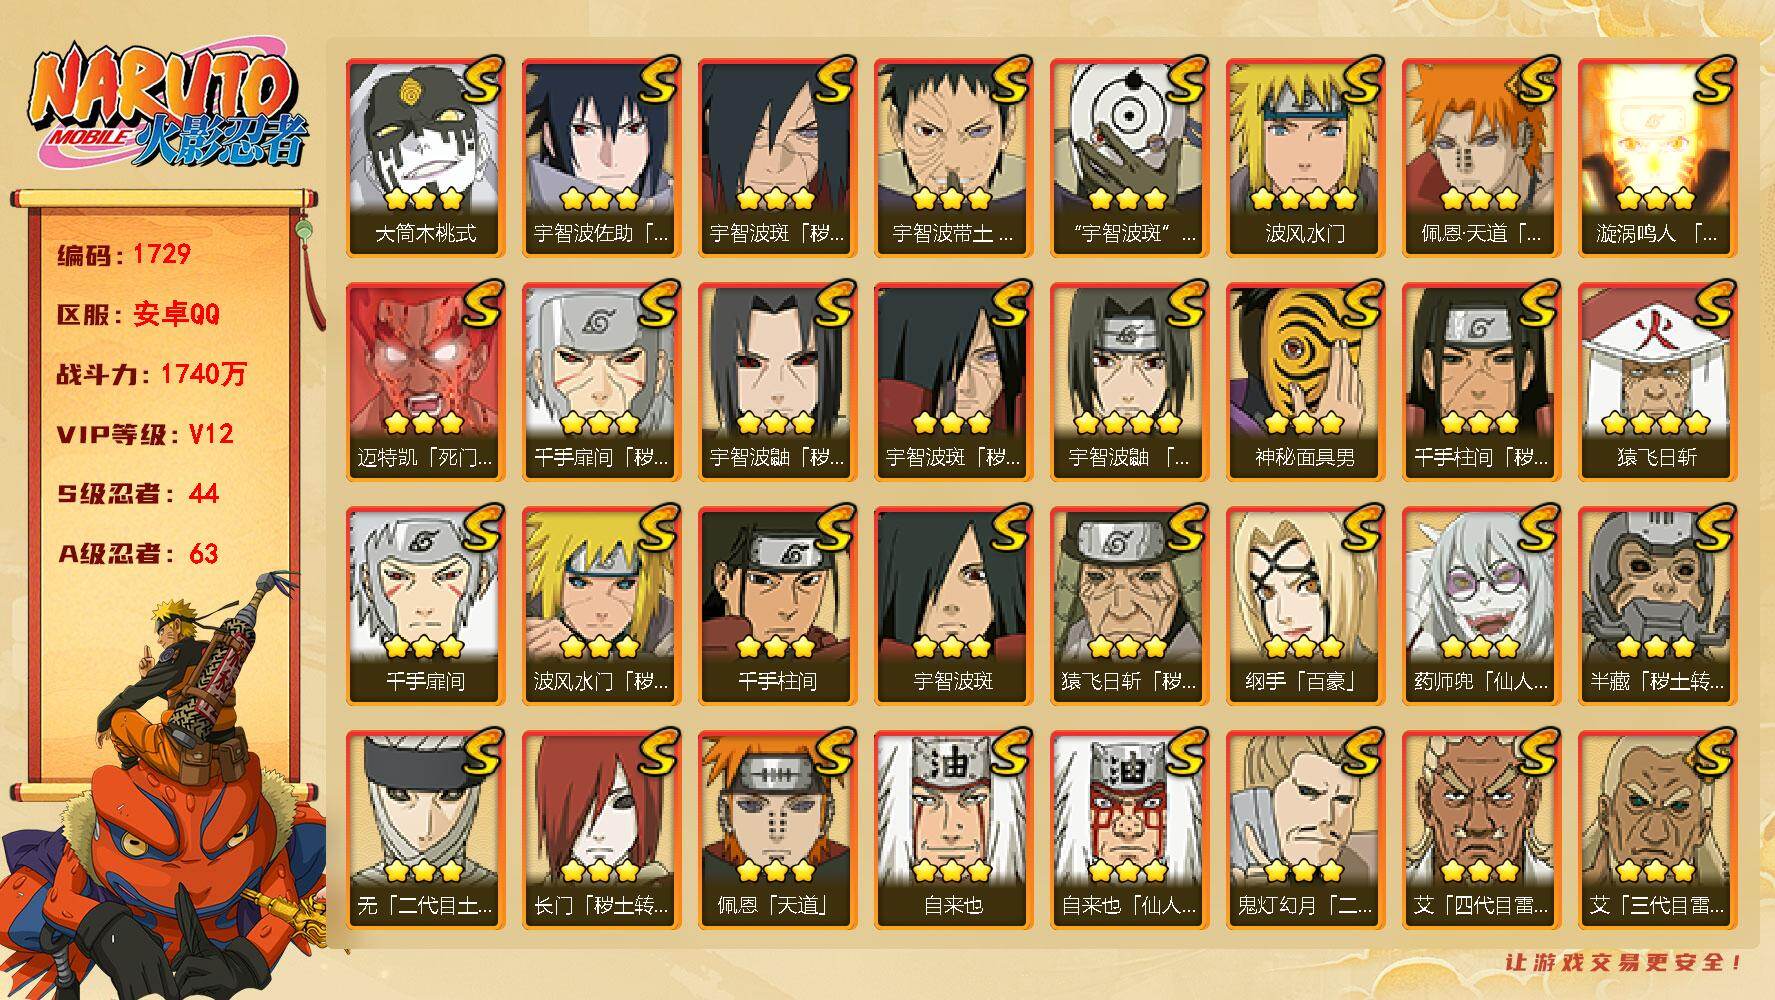Open the 长门「秽土转生」 red-haired card
The width and height of the screenshot is (1775, 1000).
[x=601, y=830]
